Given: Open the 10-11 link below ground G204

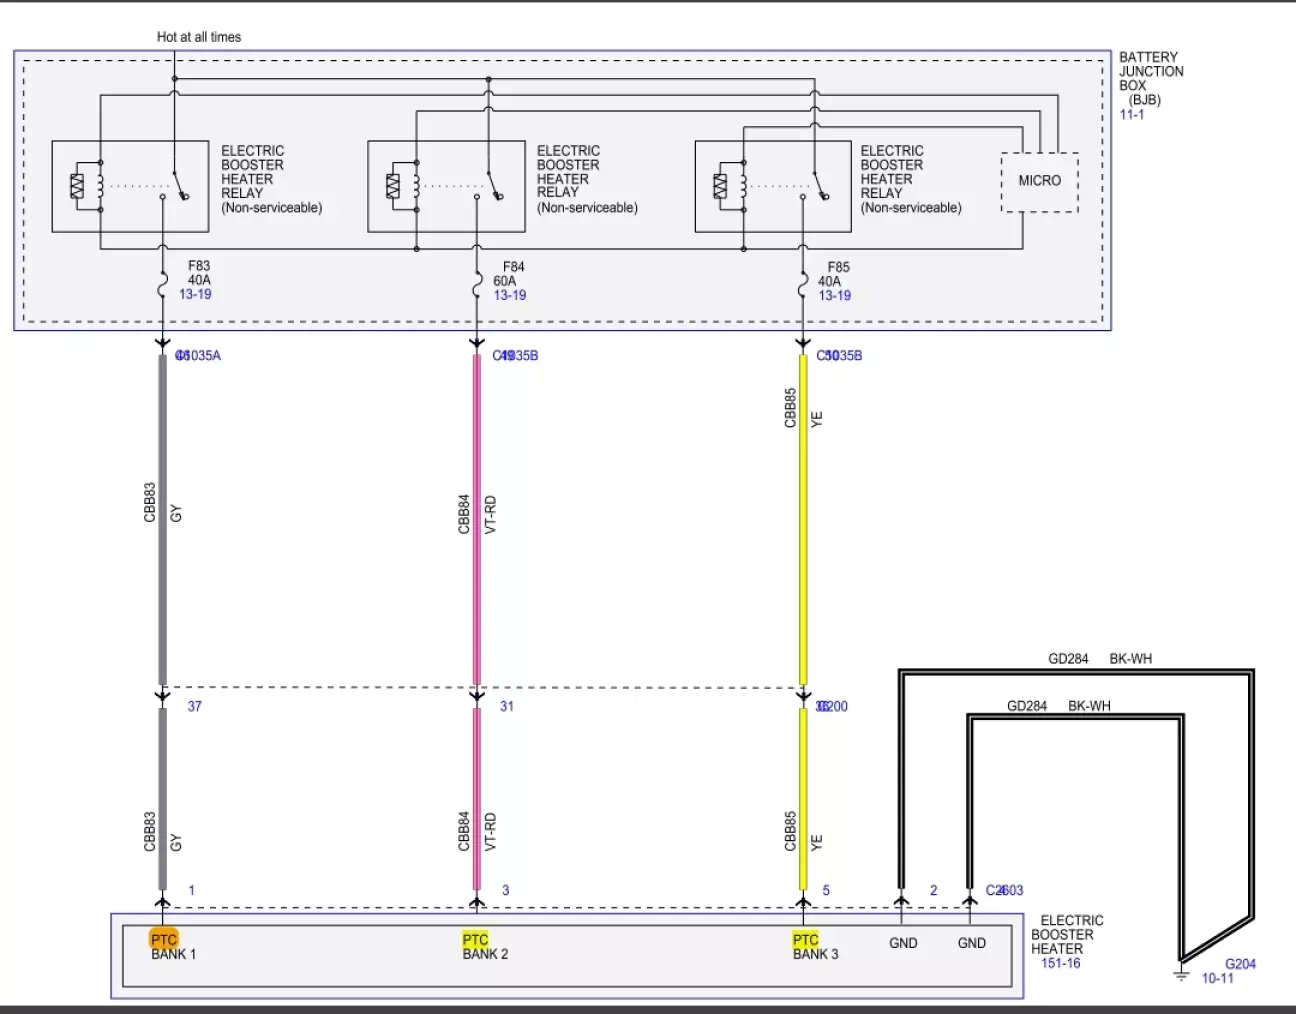Looking at the screenshot, I should 1218,978.
